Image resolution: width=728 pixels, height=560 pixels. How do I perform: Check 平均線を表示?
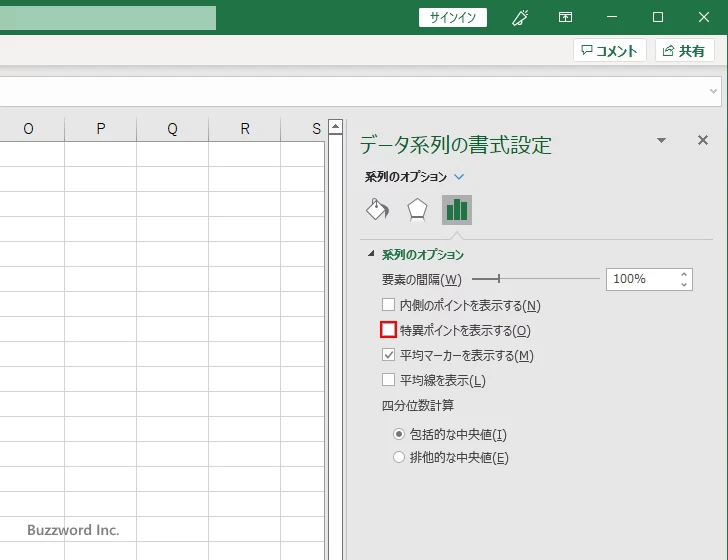389,380
